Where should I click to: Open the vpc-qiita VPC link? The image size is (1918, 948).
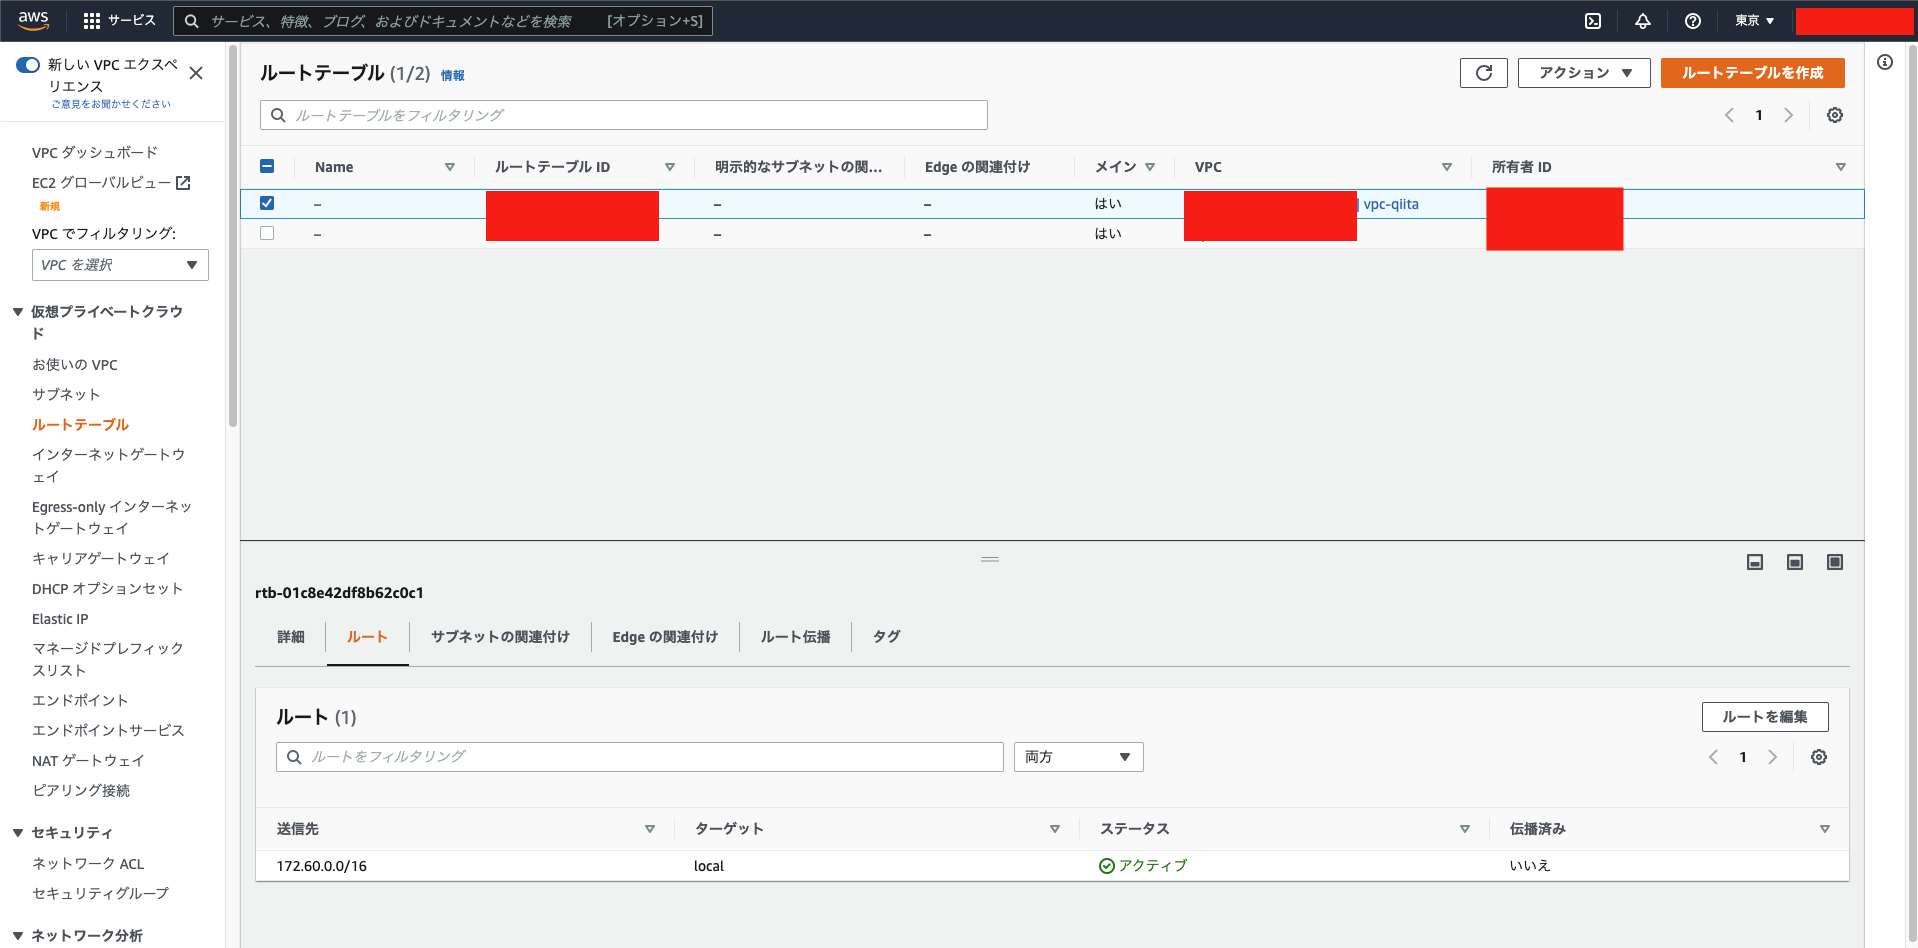[x=1391, y=204]
